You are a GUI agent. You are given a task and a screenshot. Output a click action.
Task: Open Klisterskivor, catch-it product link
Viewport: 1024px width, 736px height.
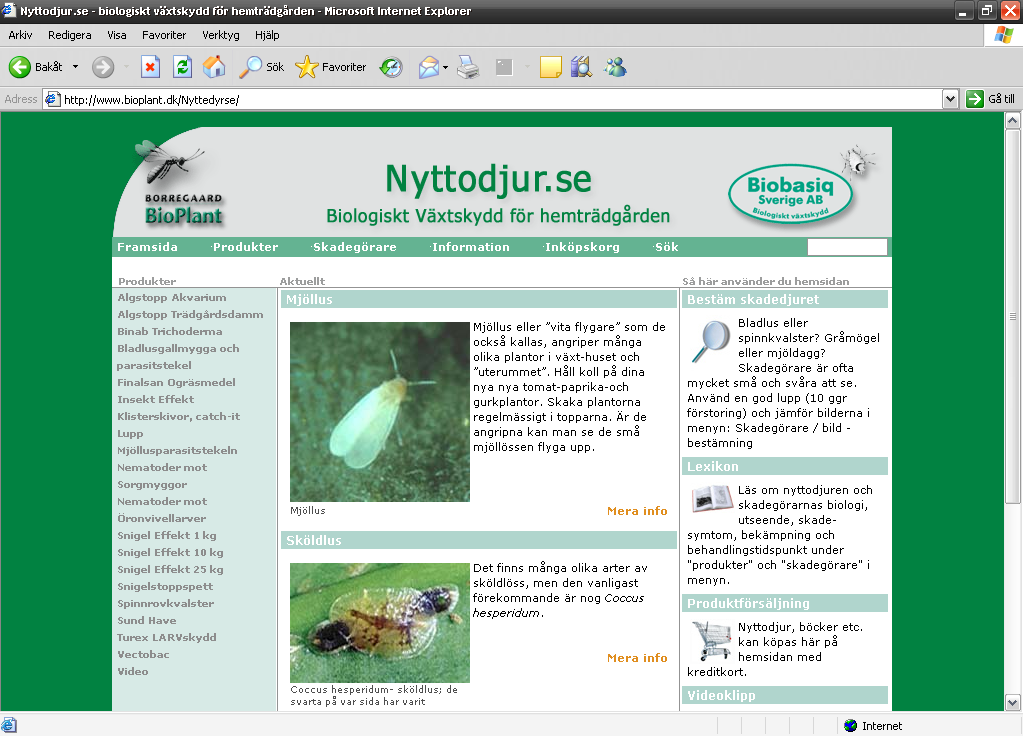click(x=178, y=416)
